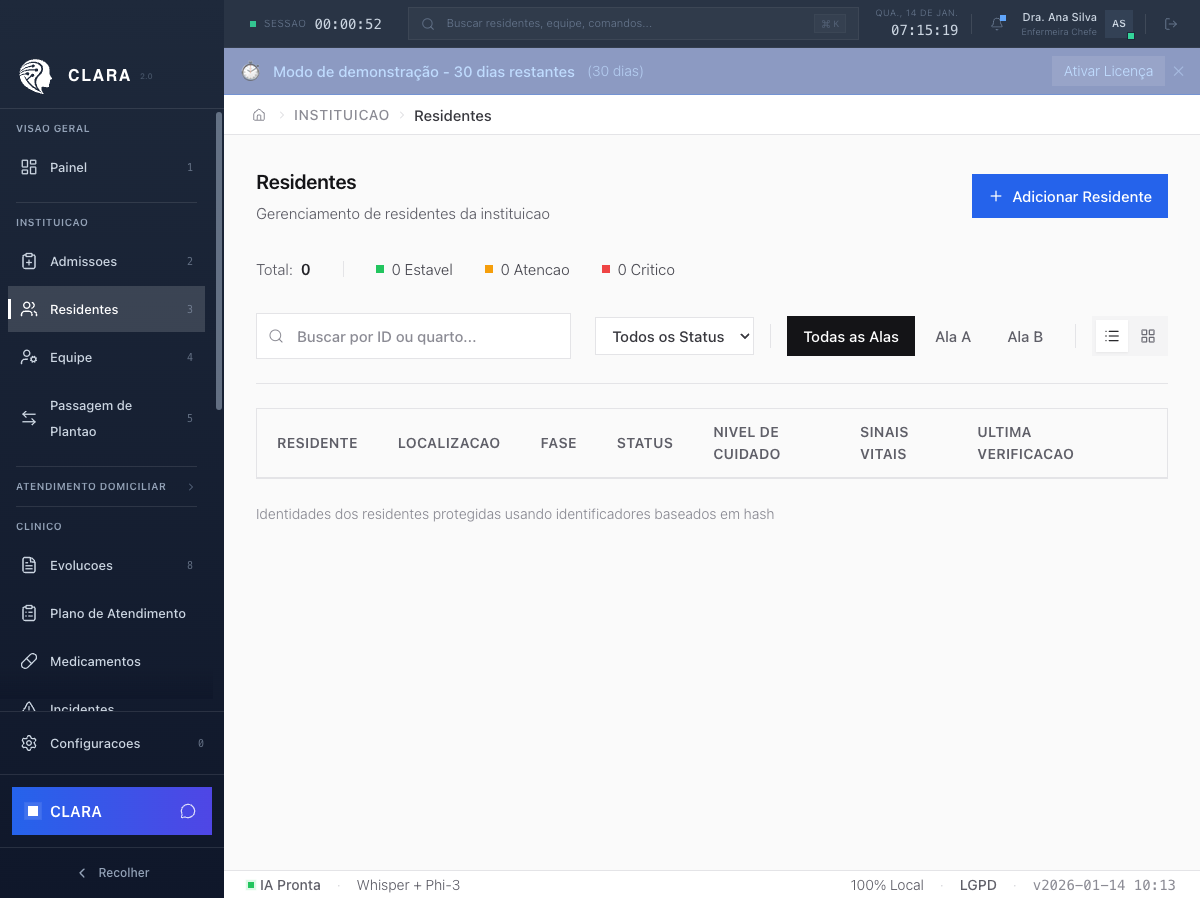Collapse sidebar with Recolher
The height and width of the screenshot is (898, 1200).
[x=112, y=873]
